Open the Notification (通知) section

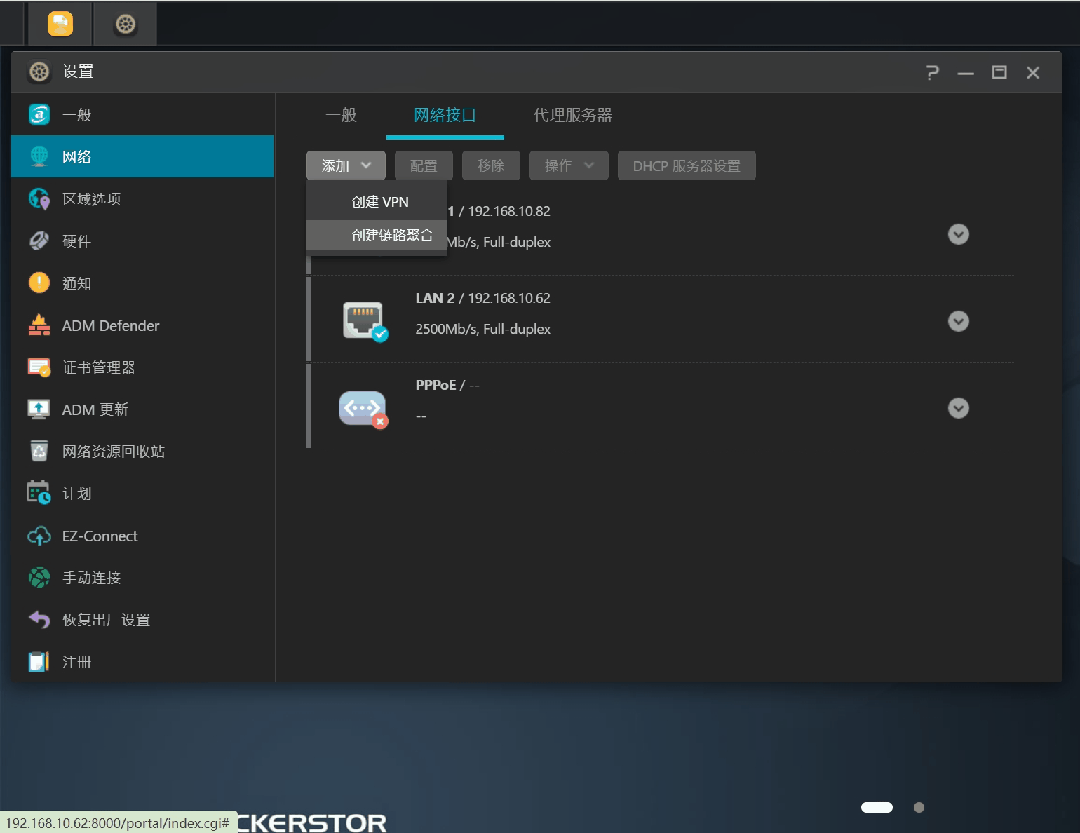coord(143,283)
